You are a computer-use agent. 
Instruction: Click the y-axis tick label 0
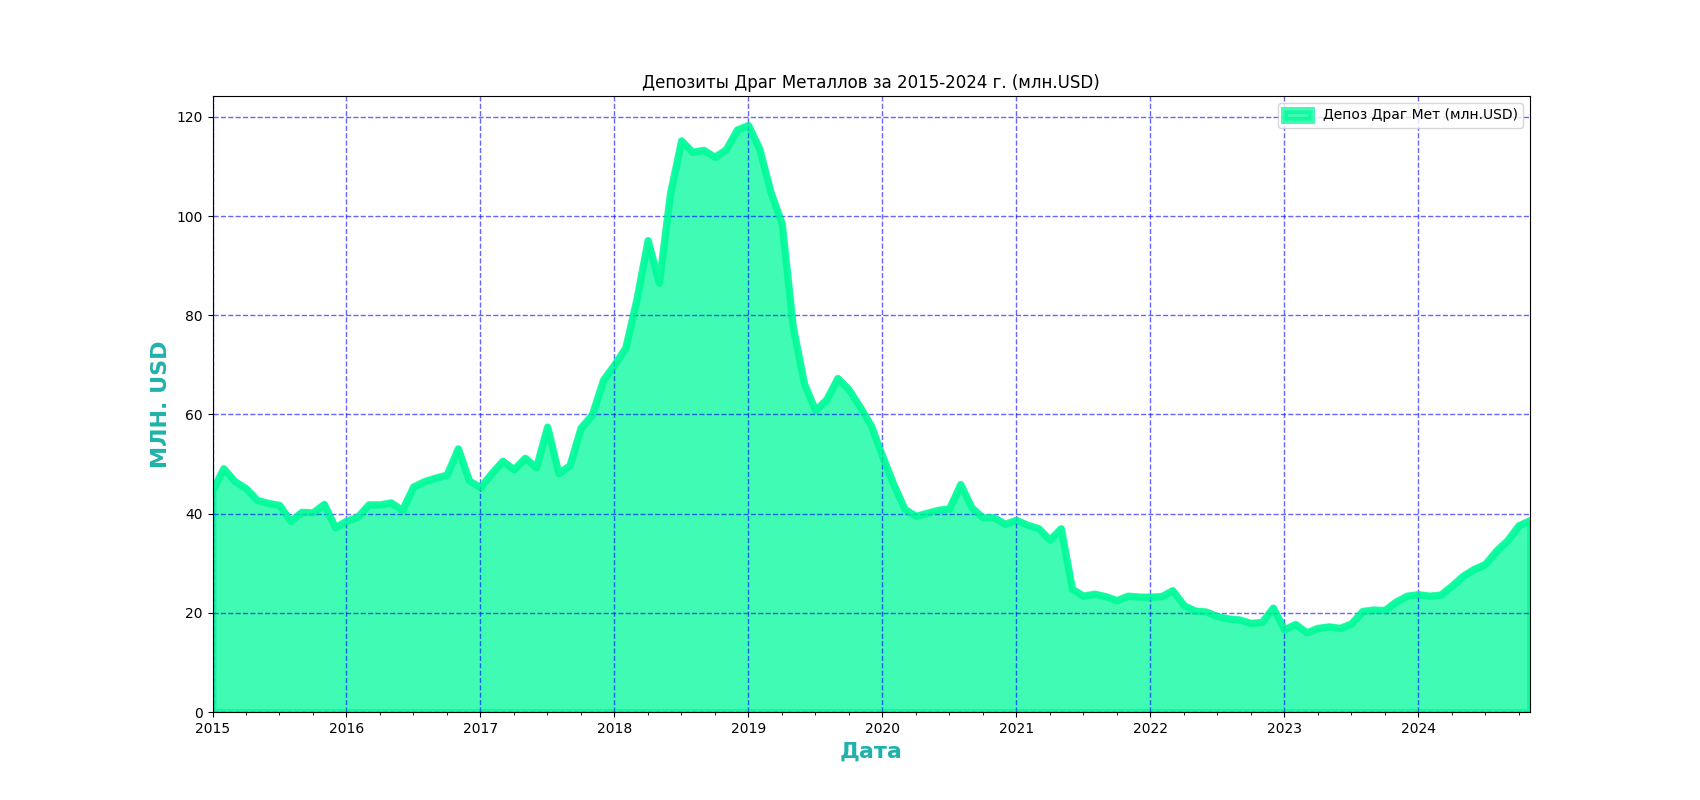[x=198, y=713]
